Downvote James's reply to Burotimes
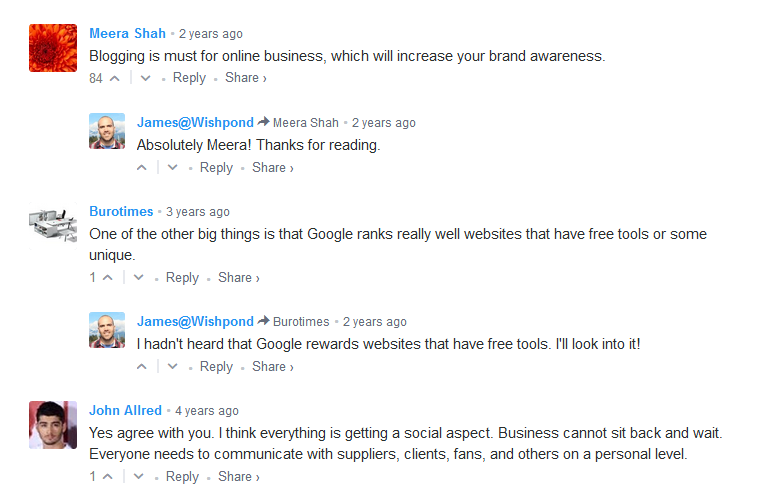The height and width of the screenshot is (494, 768). [173, 367]
